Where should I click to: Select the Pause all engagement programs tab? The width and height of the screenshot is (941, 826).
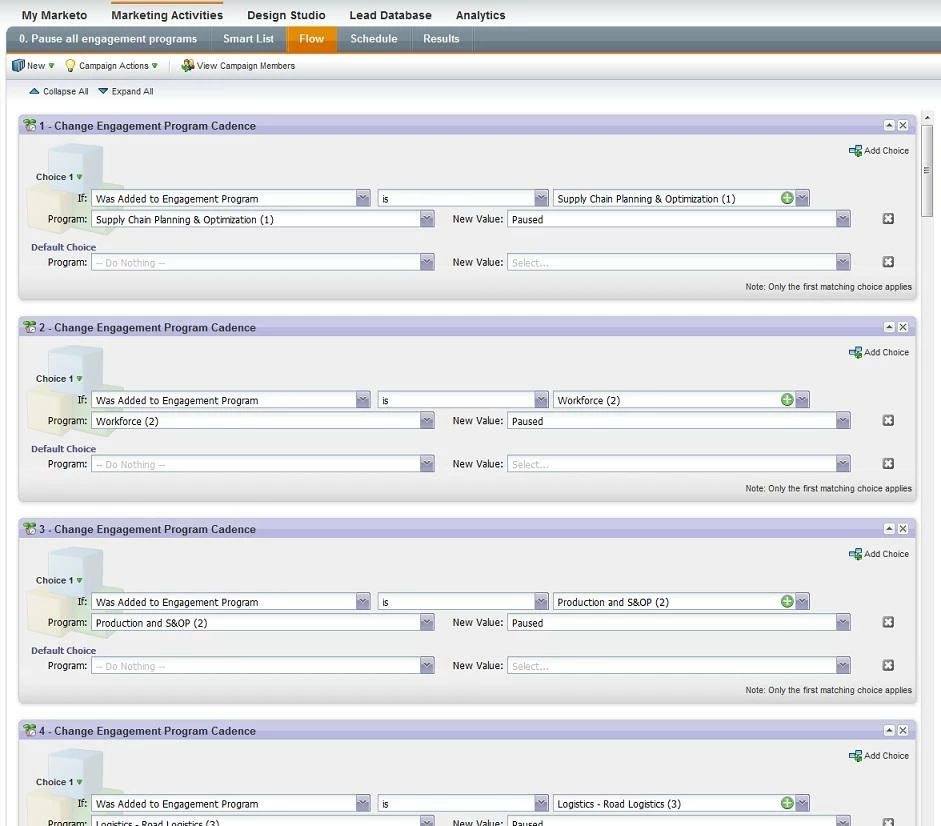pyautogui.click(x=108, y=39)
